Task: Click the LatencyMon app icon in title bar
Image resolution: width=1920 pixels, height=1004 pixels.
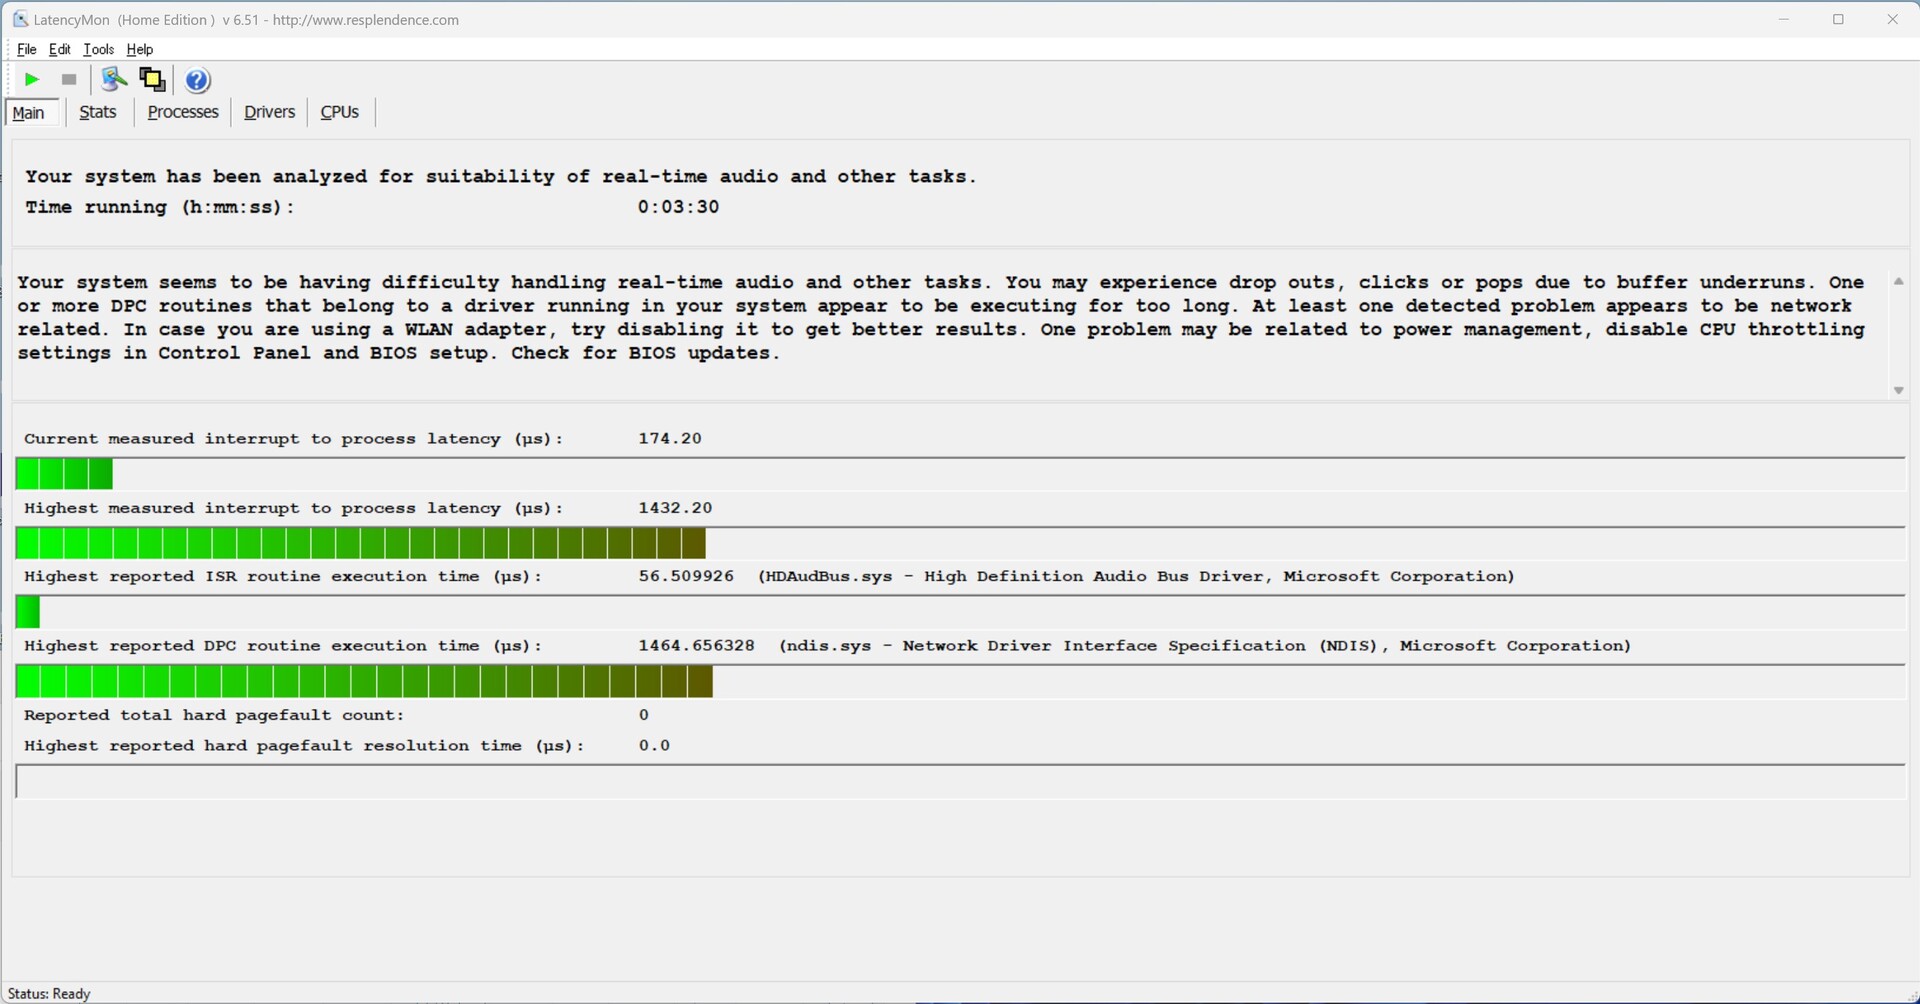Action: [19, 19]
